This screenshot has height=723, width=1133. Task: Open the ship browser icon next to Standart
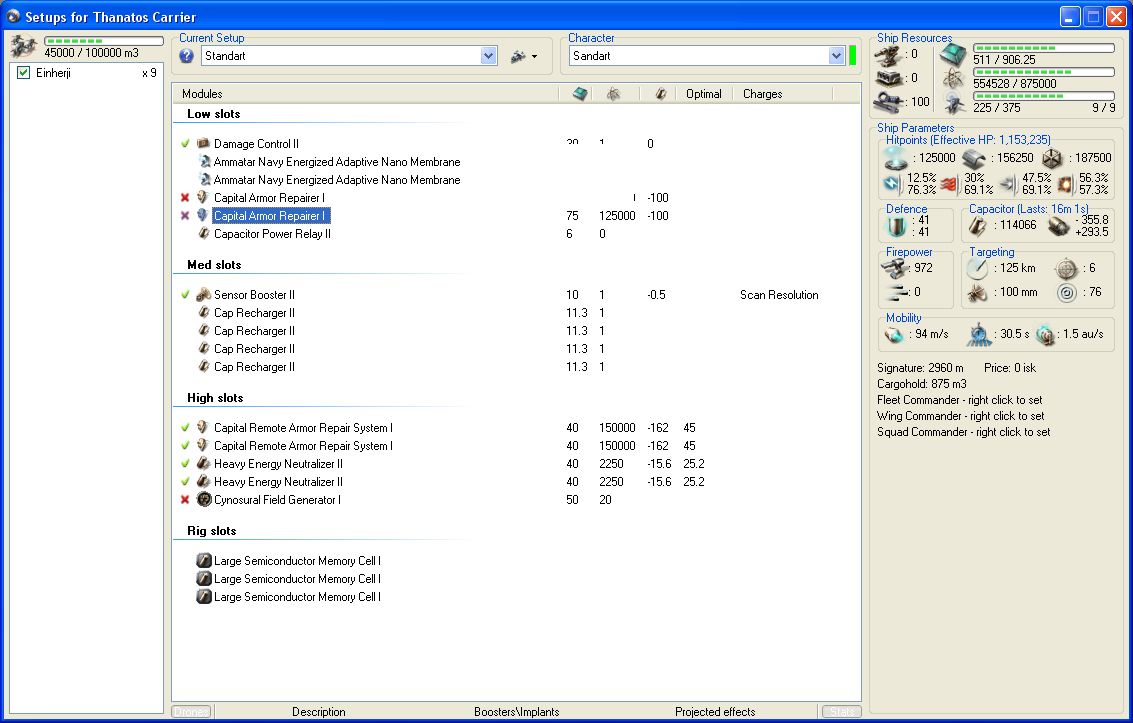tap(518, 56)
